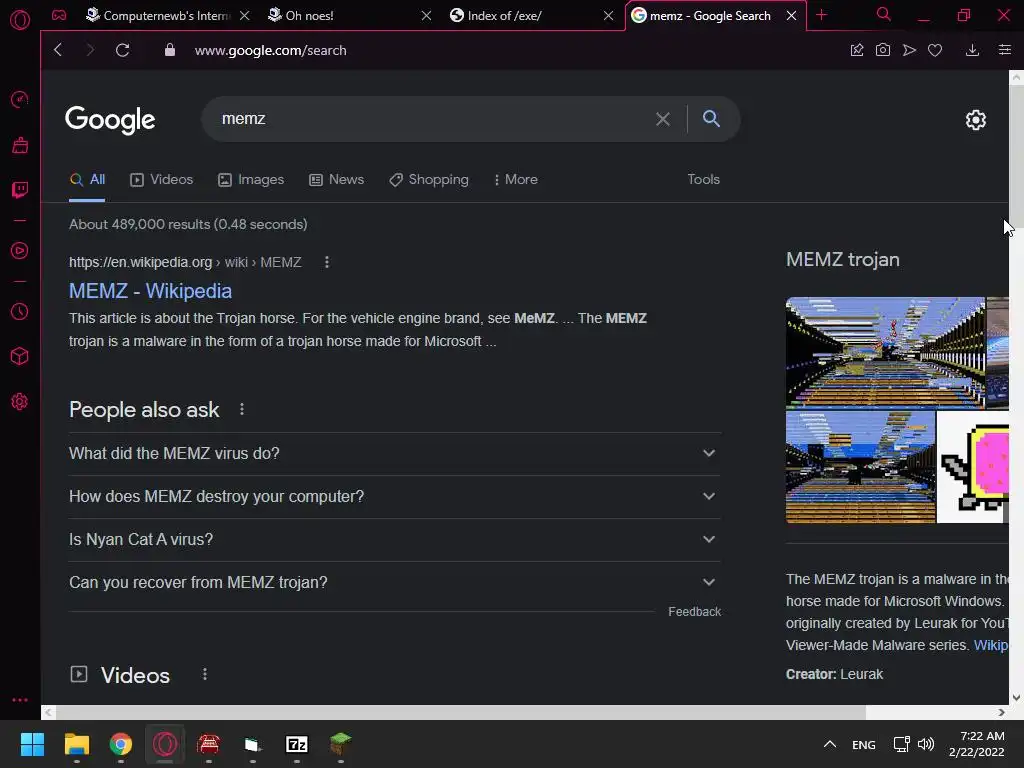Screen dimensions: 1024x768
Task: Open 'MEMZ - Wikipedia' result link
Action: coord(150,291)
